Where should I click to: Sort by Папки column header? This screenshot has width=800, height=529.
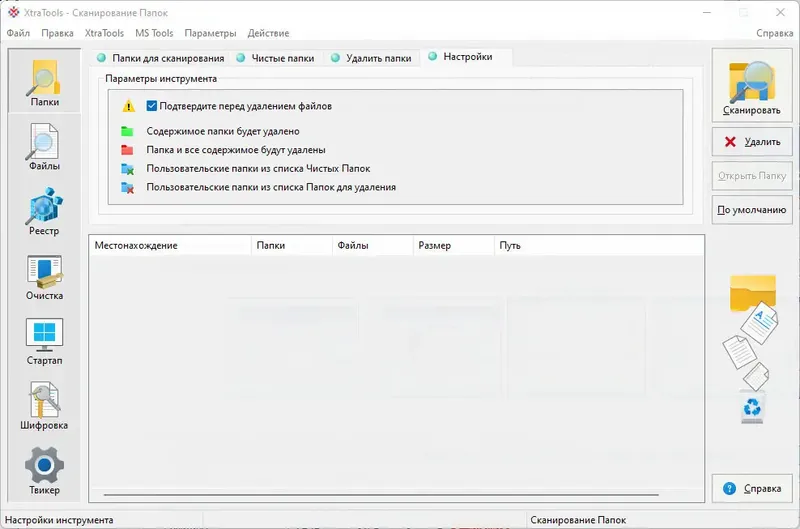(291, 245)
